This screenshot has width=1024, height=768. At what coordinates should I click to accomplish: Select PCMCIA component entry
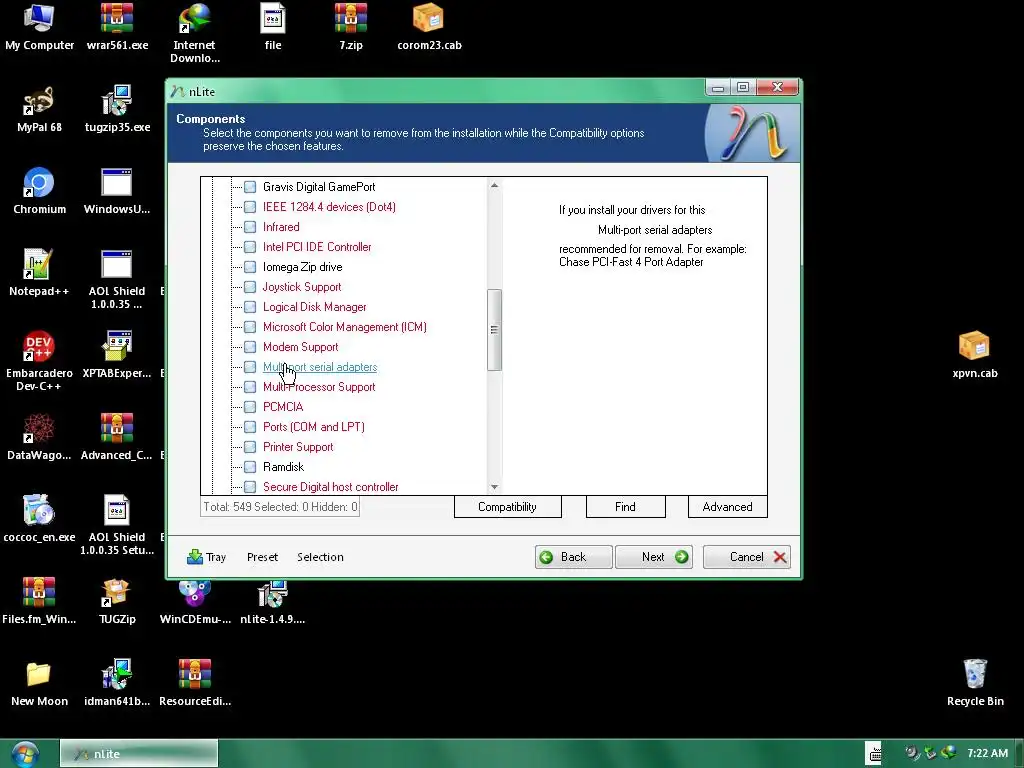283,408
